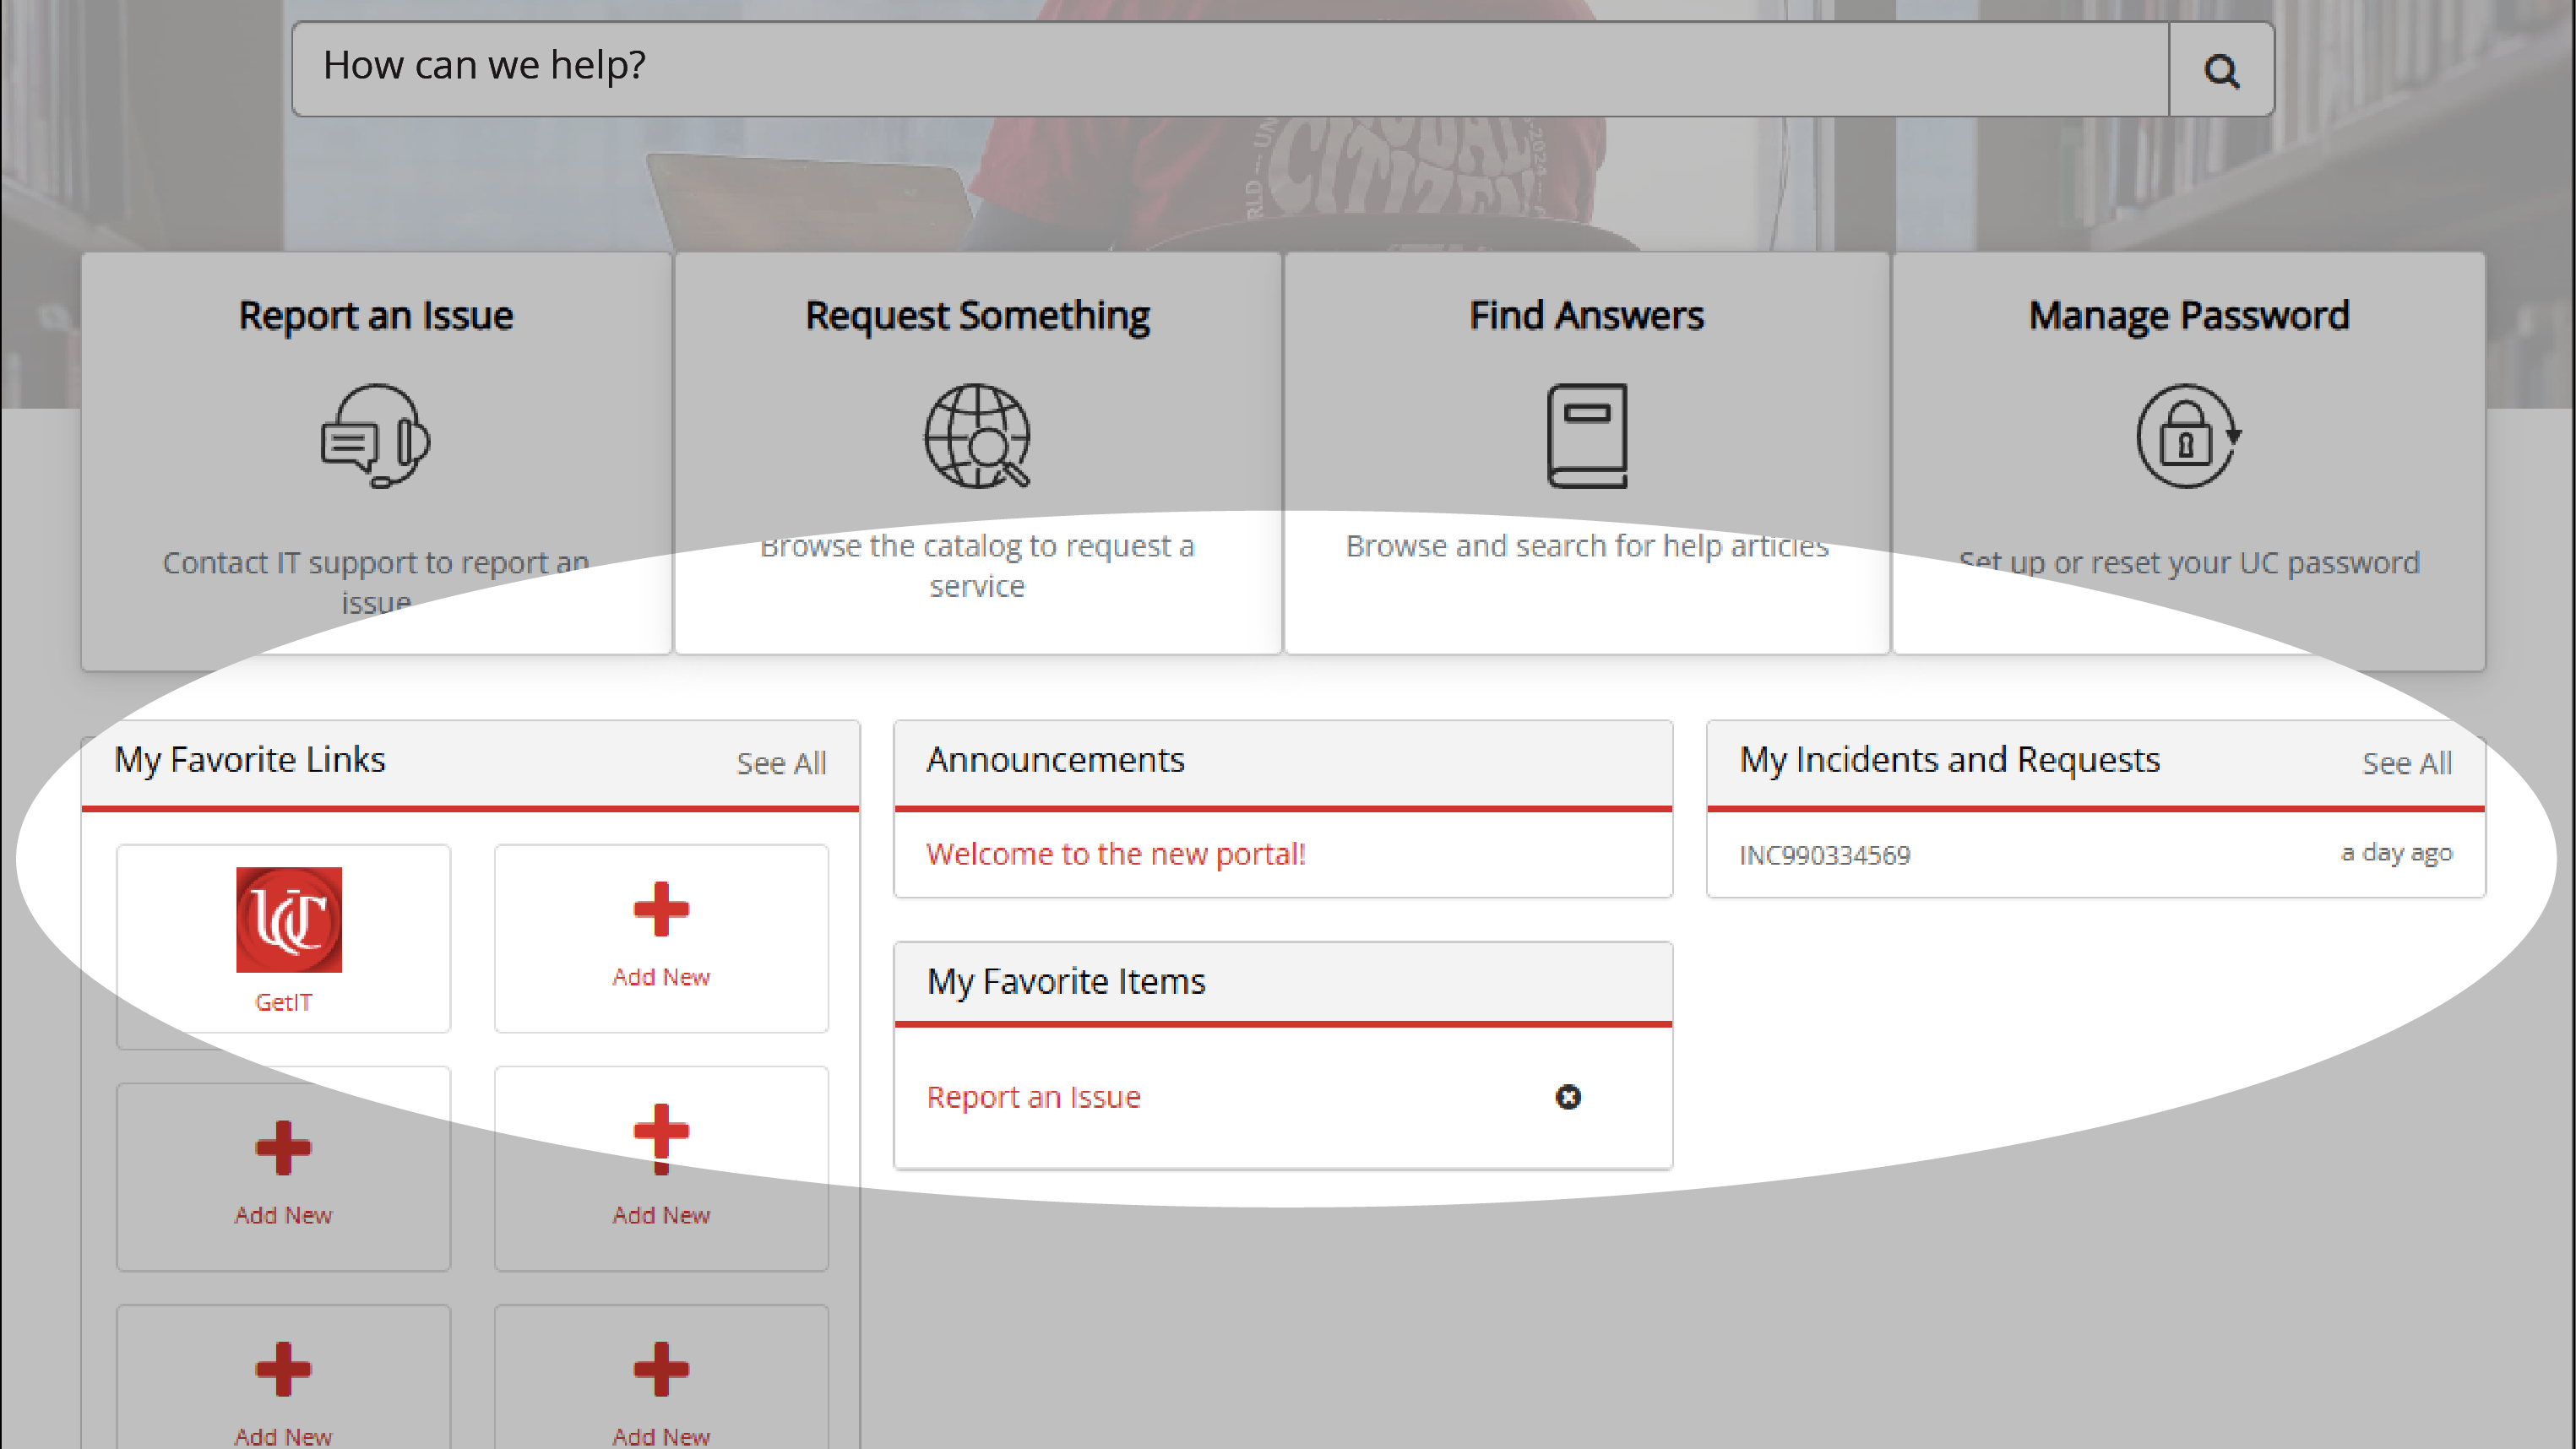Open the Find Answers tile

pyautogui.click(x=1586, y=315)
